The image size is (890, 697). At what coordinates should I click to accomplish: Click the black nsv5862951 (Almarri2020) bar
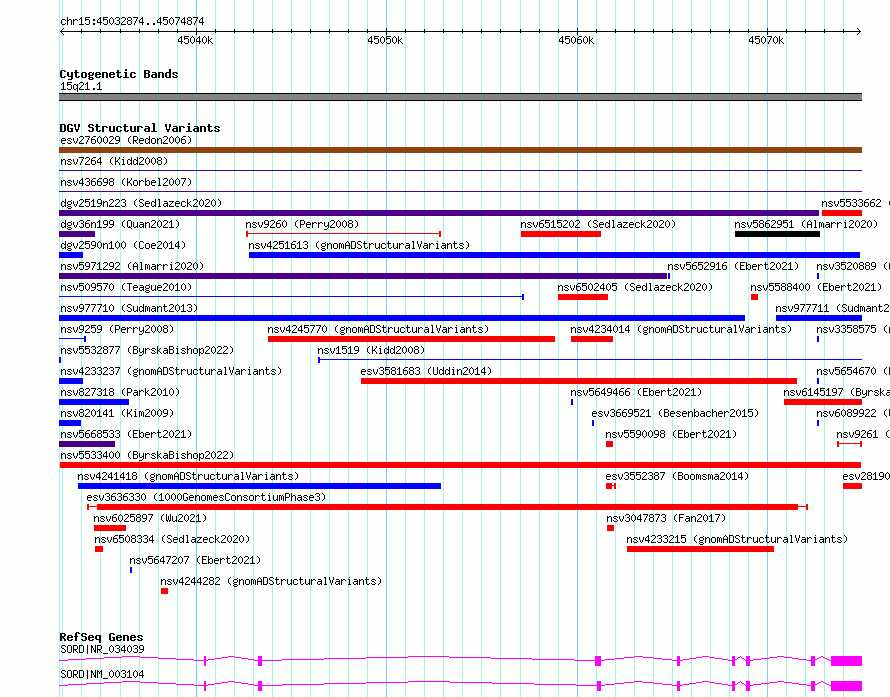[x=777, y=234]
